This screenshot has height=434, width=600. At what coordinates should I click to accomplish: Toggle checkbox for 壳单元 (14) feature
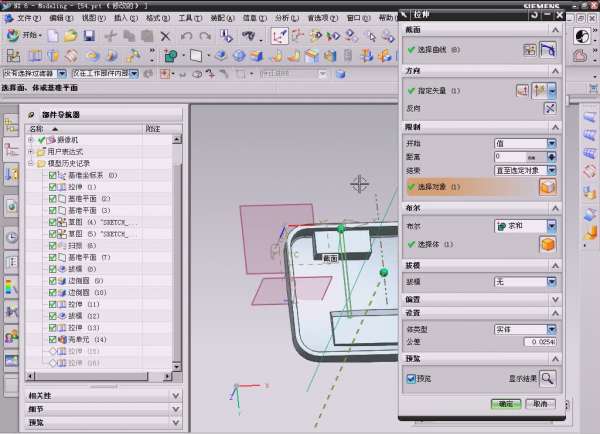[x=52, y=340]
